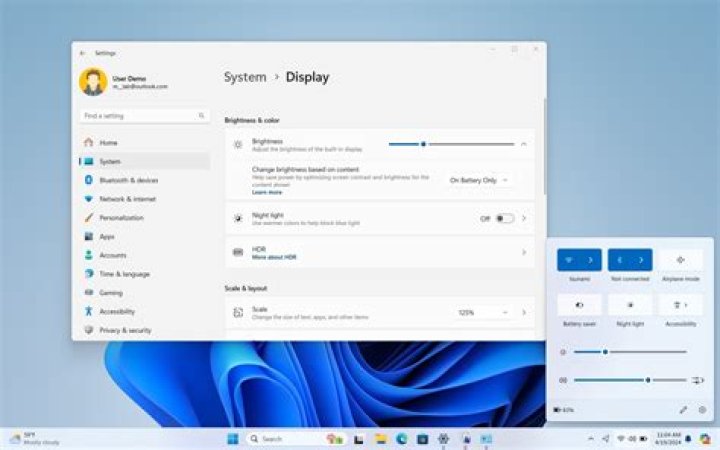The image size is (720, 450).
Task: Click the Bluetooth & devices sidebar icon
Action: (x=89, y=180)
